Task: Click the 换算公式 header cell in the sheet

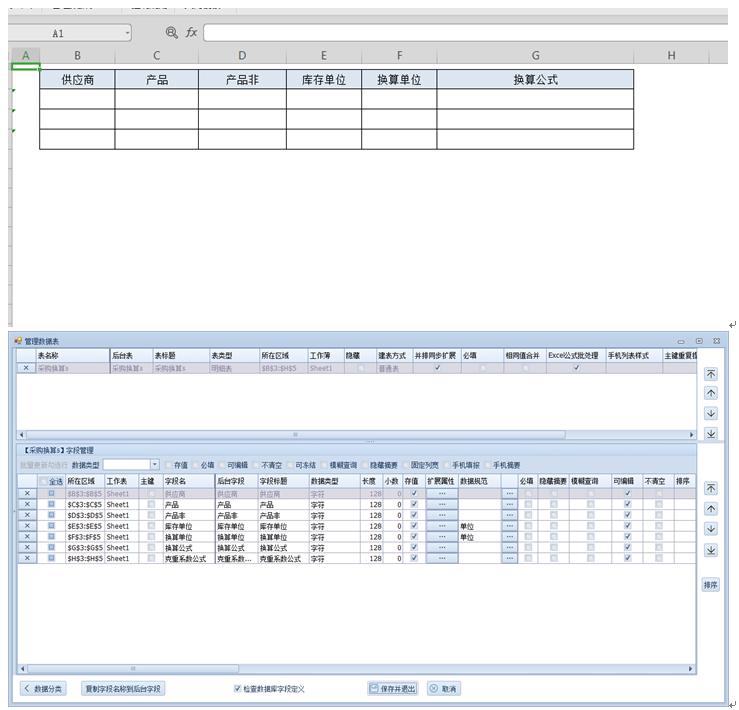Action: click(x=535, y=79)
